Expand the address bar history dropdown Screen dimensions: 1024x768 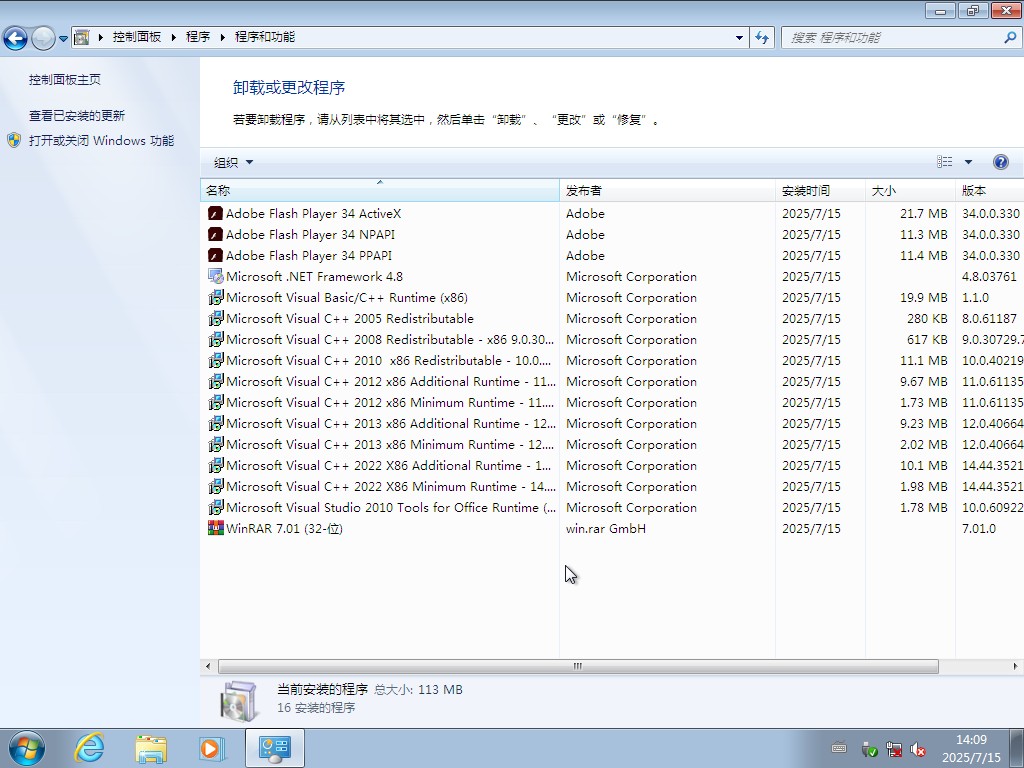(x=738, y=37)
